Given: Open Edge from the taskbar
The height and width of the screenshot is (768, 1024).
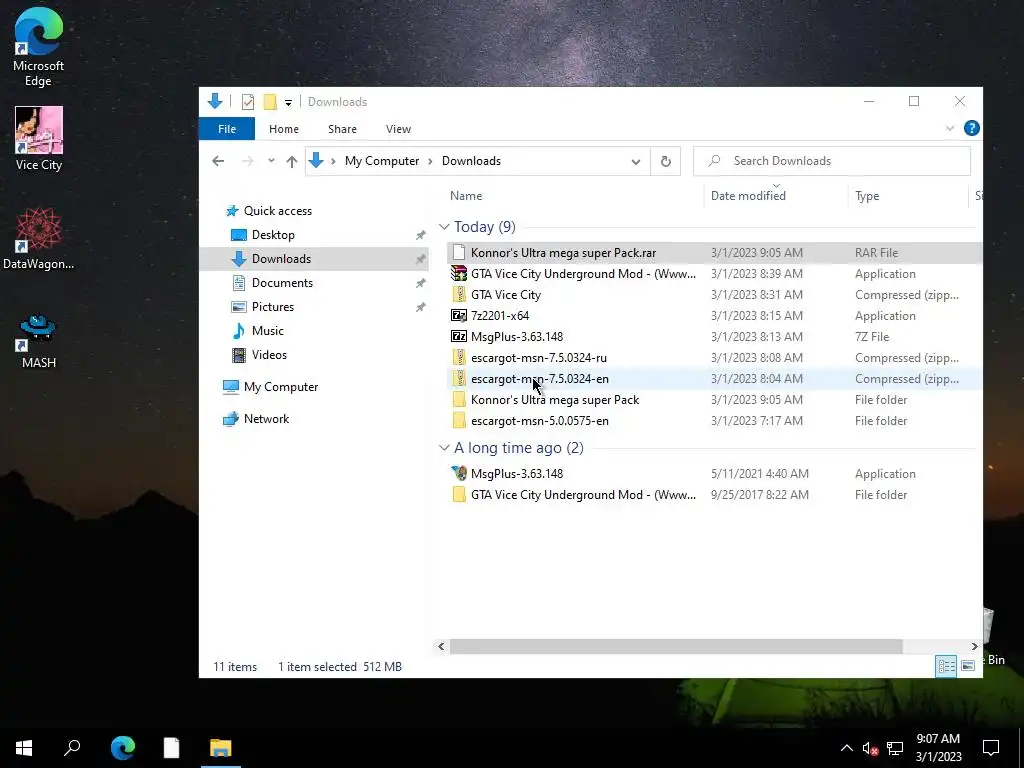Looking at the screenshot, I should tap(123, 748).
